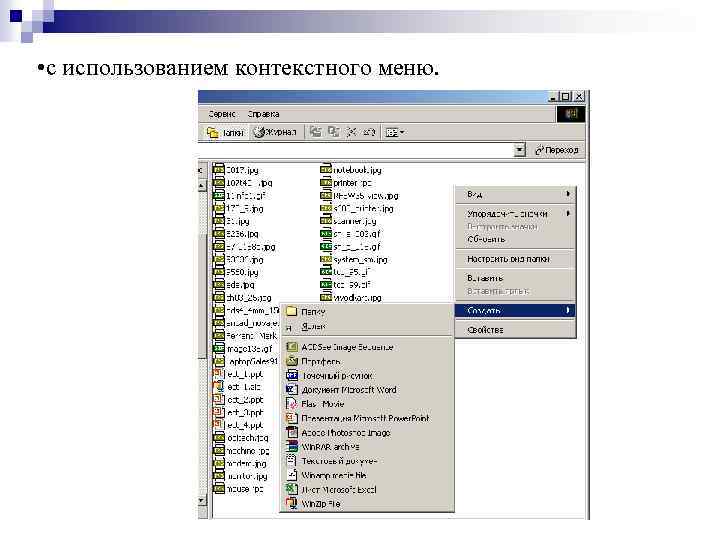Maximize the Explorer window
The height and width of the screenshot is (540, 720).
566,96
